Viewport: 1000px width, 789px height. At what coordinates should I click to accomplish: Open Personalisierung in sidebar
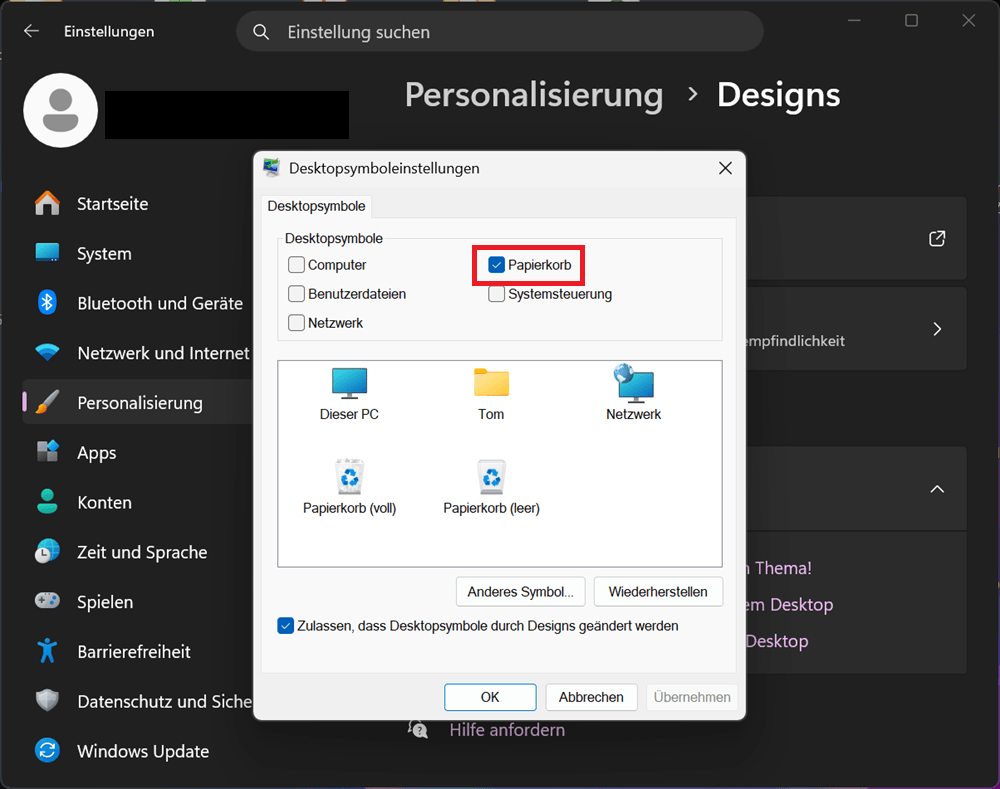[137, 403]
